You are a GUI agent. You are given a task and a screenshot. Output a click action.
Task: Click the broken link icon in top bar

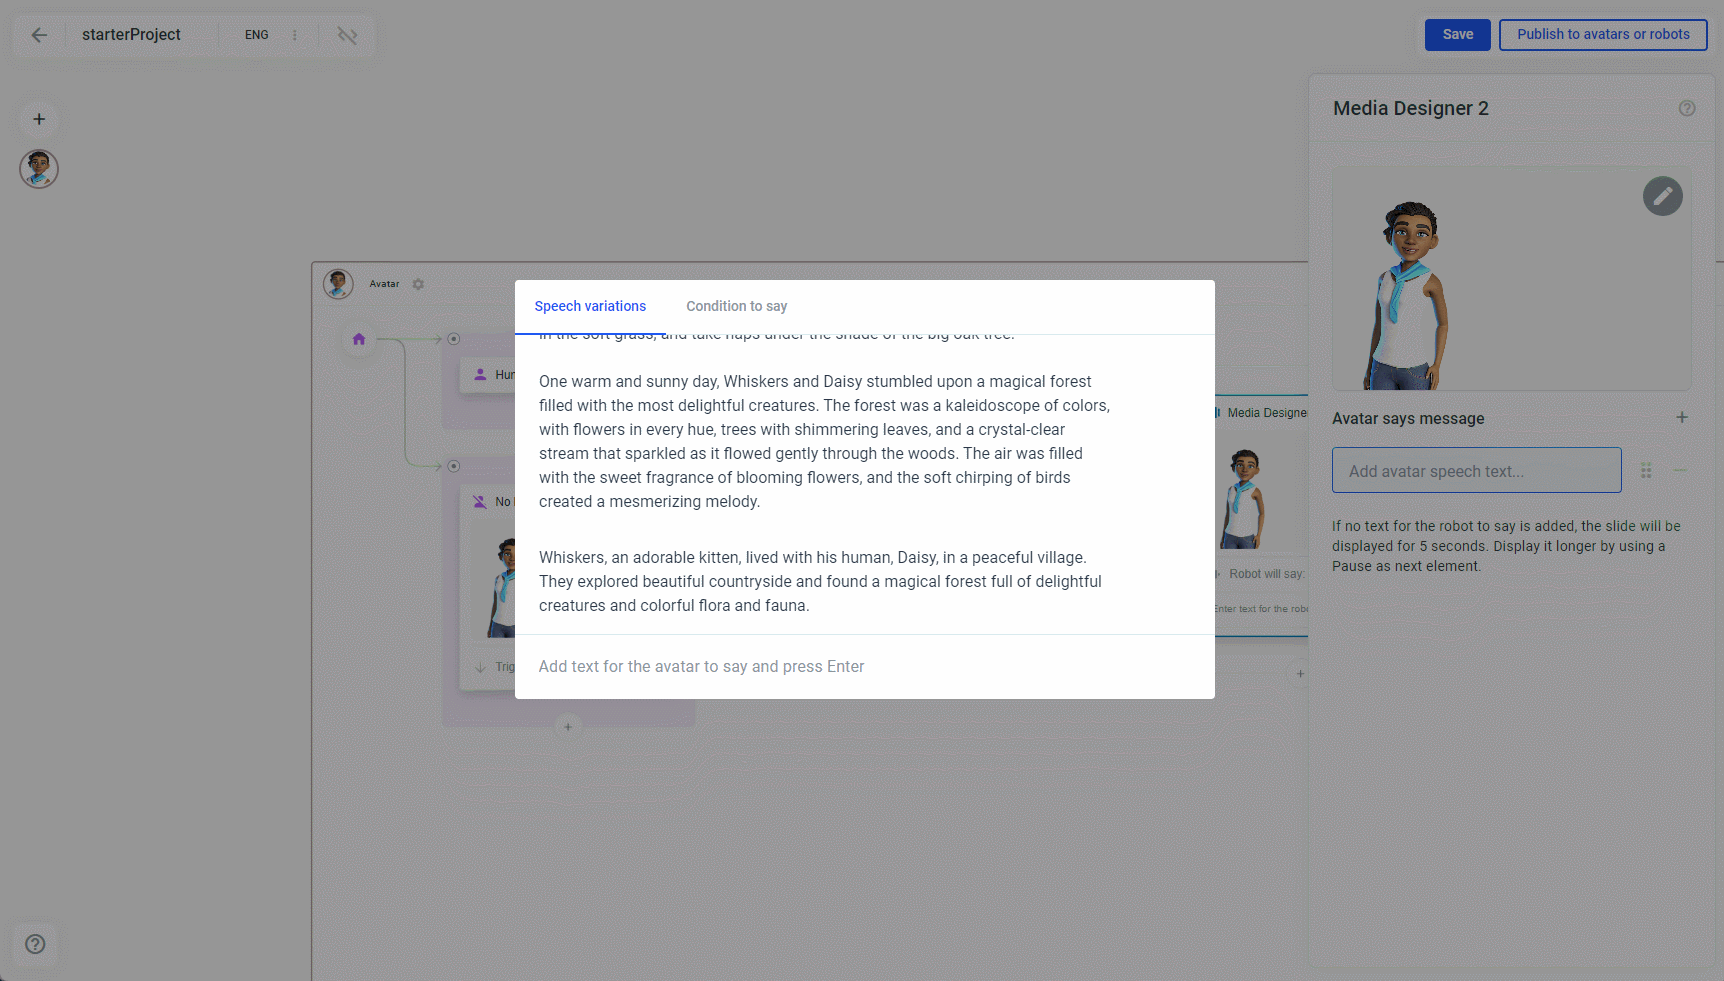pos(347,35)
